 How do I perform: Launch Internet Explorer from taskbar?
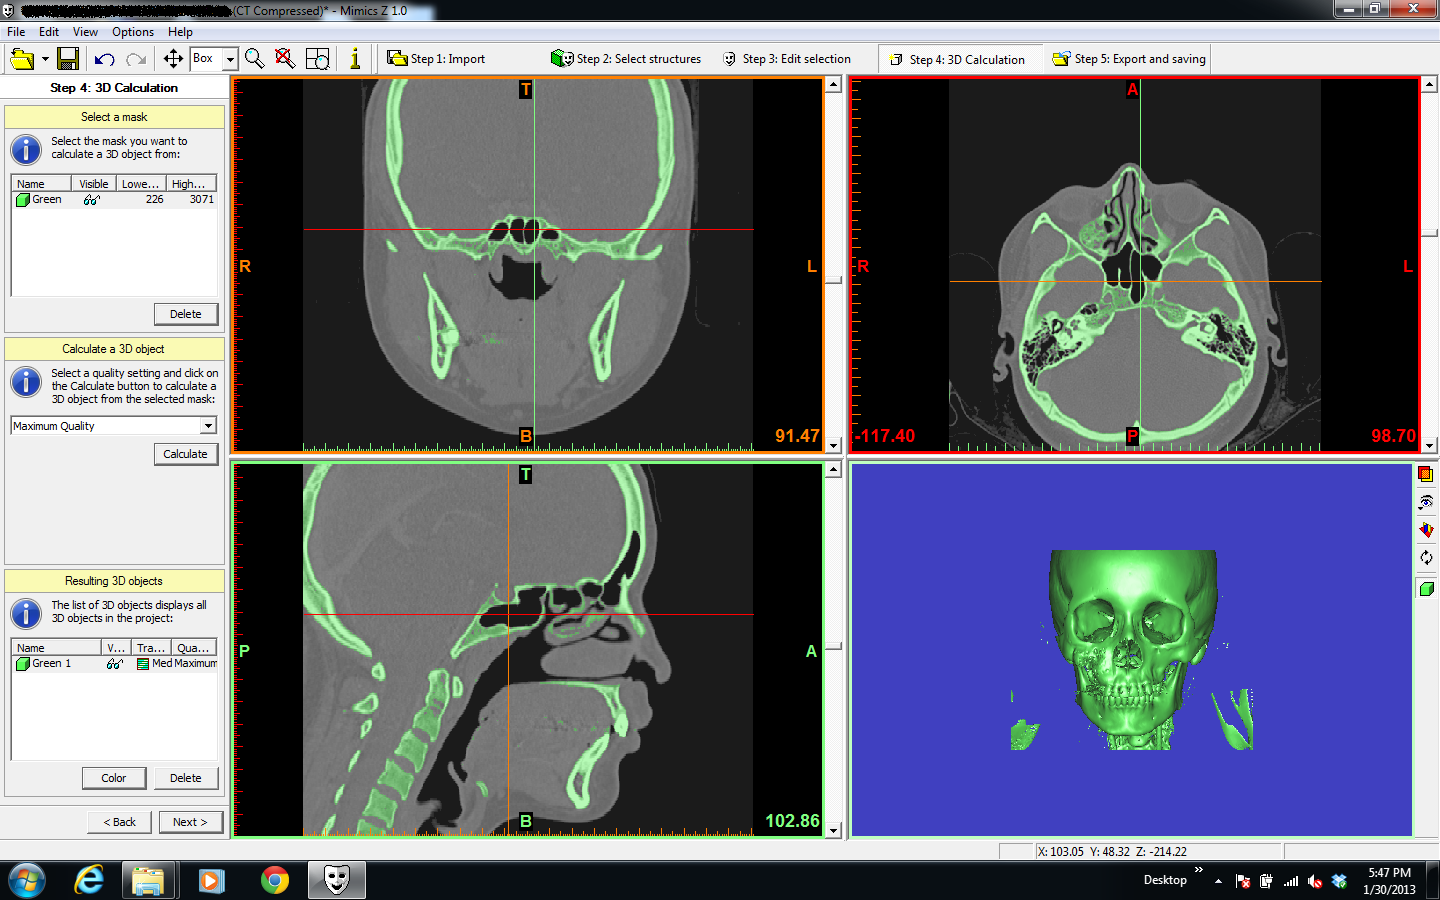89,880
